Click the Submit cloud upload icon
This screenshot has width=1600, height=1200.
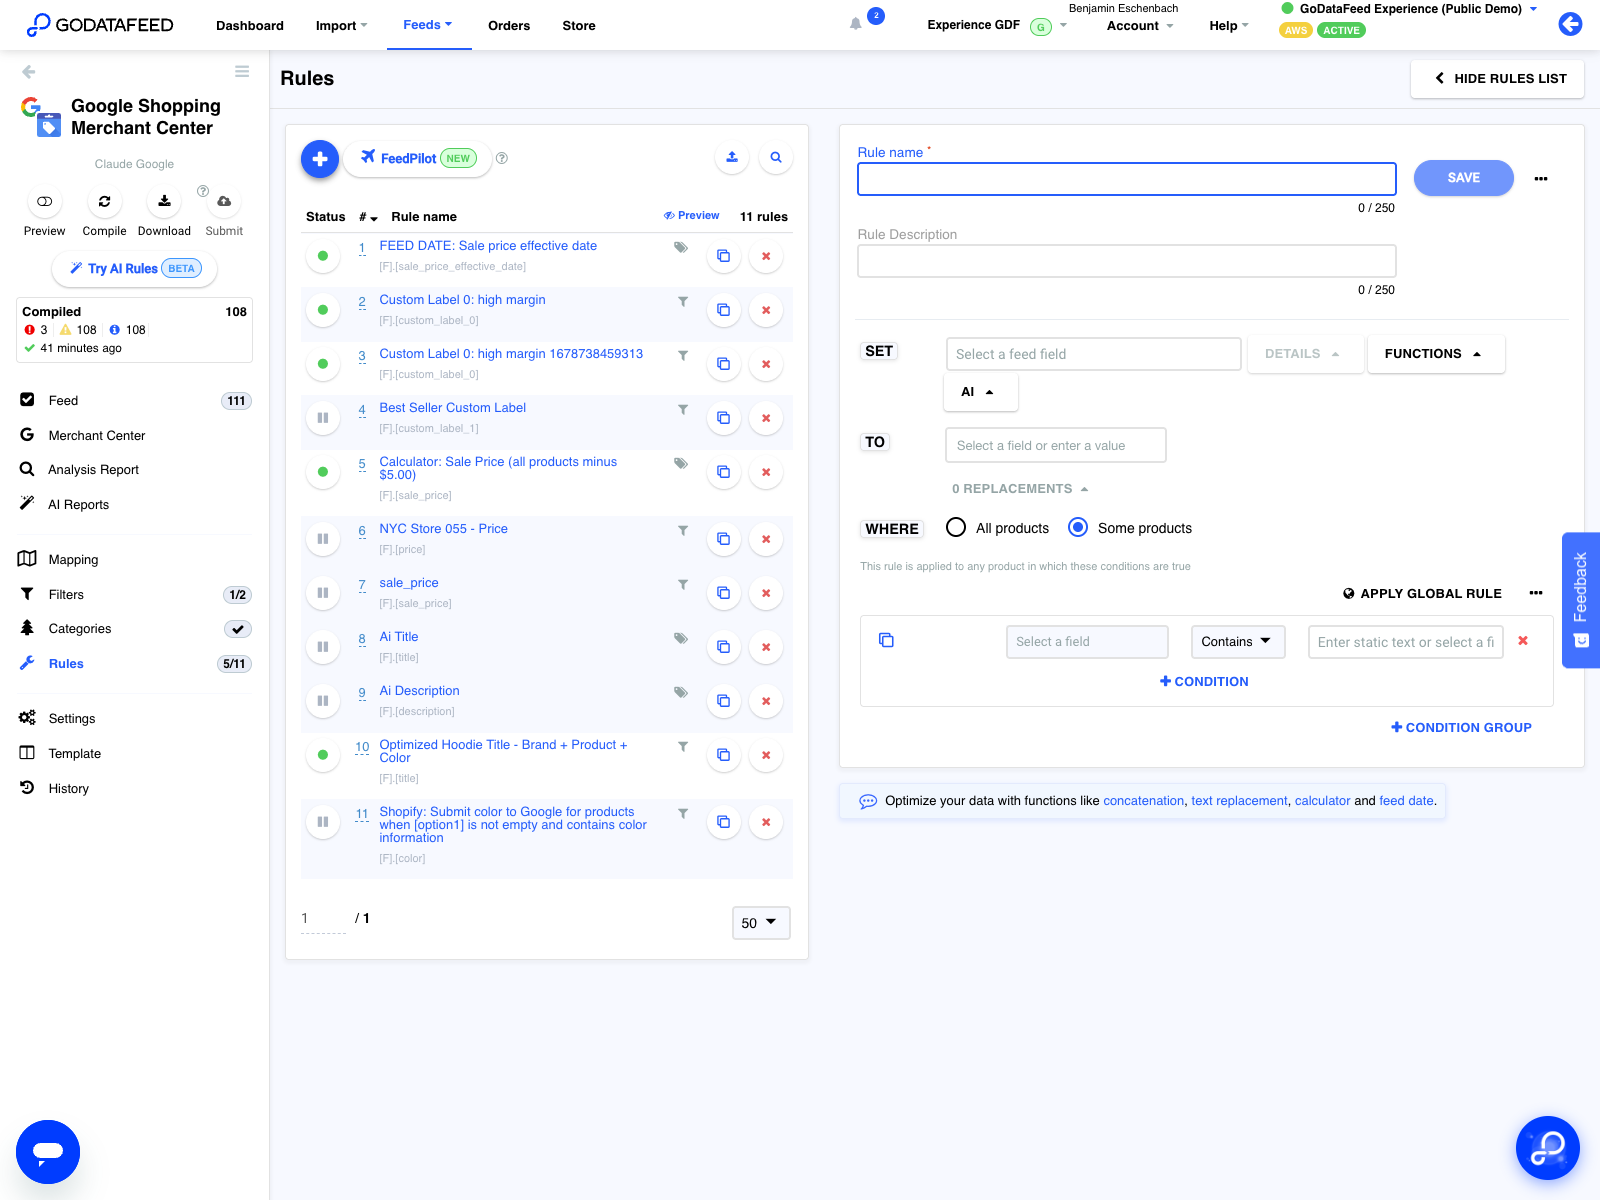coord(224,201)
